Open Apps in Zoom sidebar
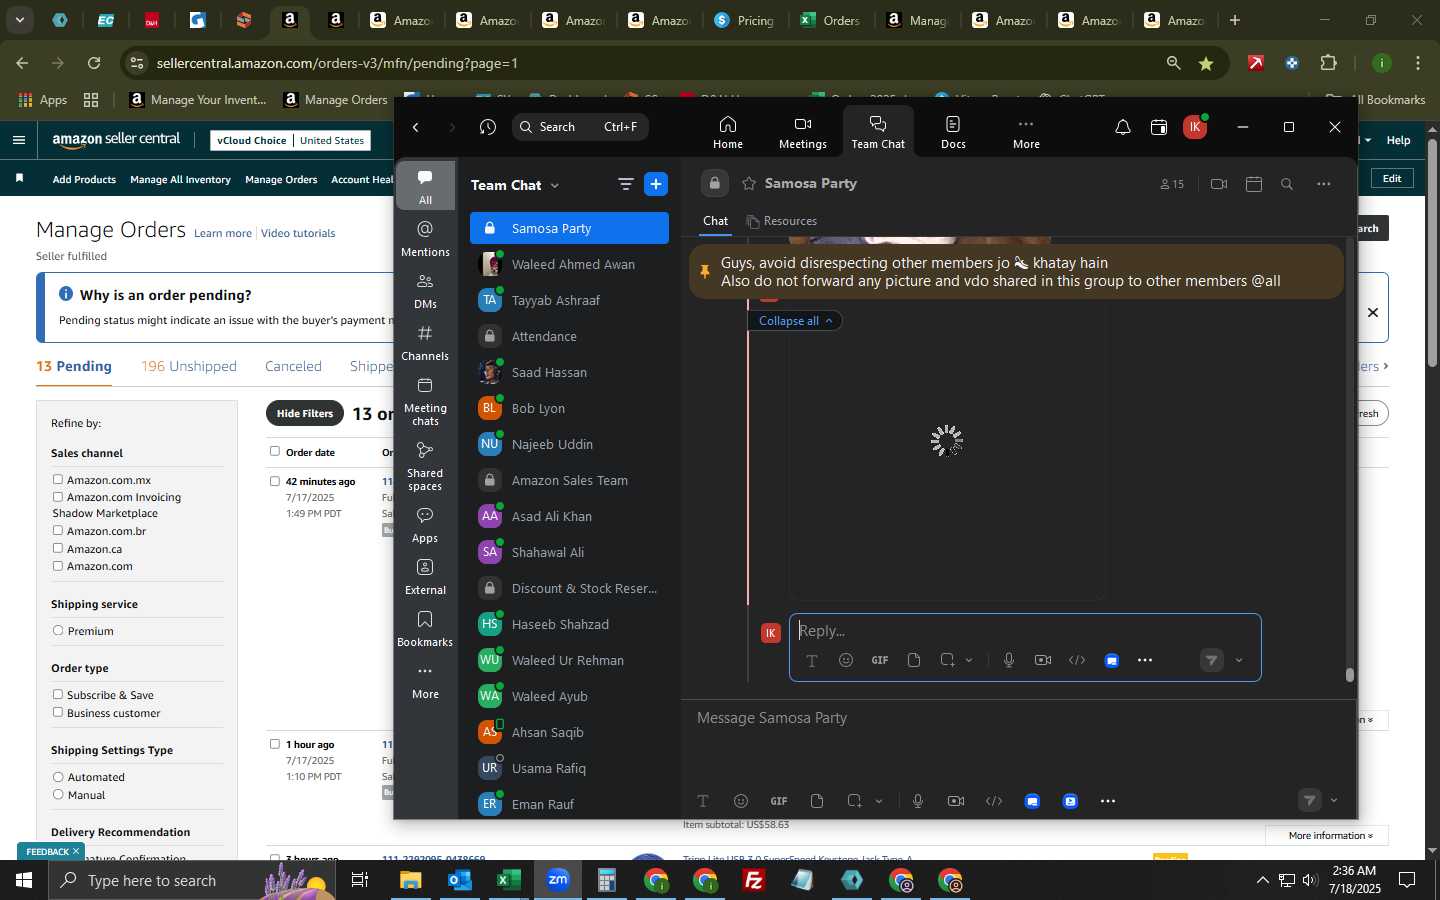This screenshot has width=1440, height=900. click(x=425, y=525)
